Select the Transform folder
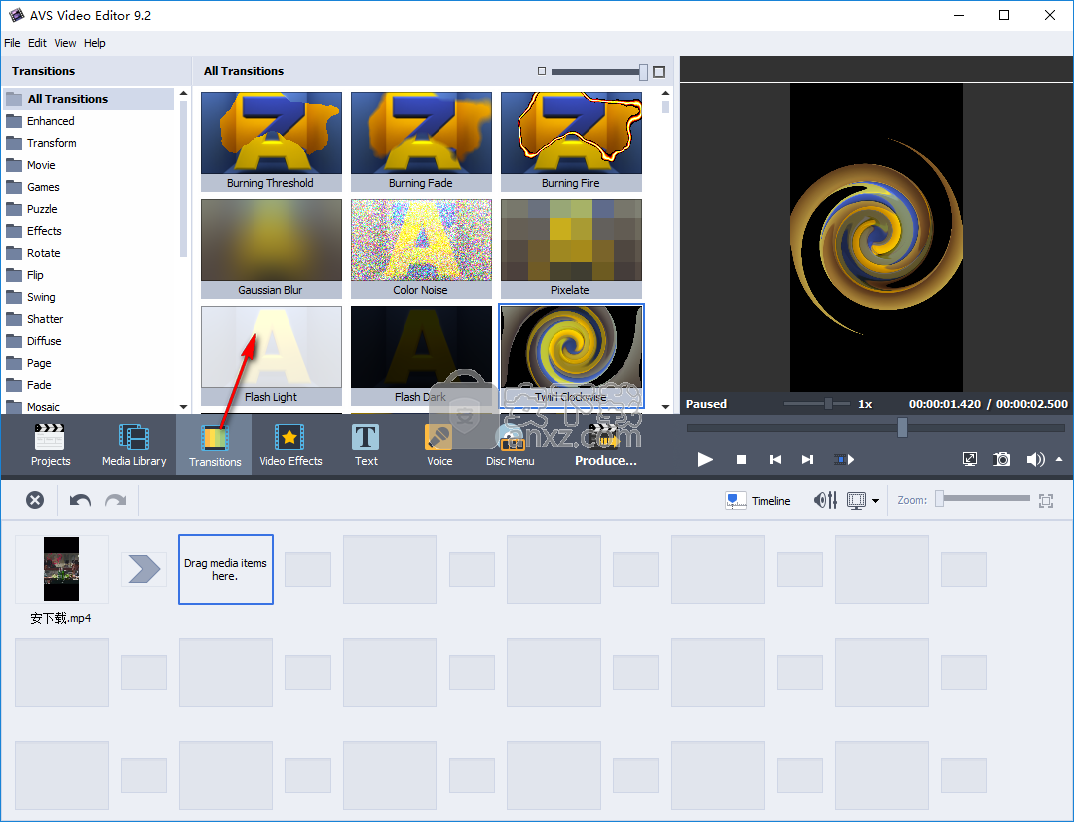1074x822 pixels. click(88, 143)
